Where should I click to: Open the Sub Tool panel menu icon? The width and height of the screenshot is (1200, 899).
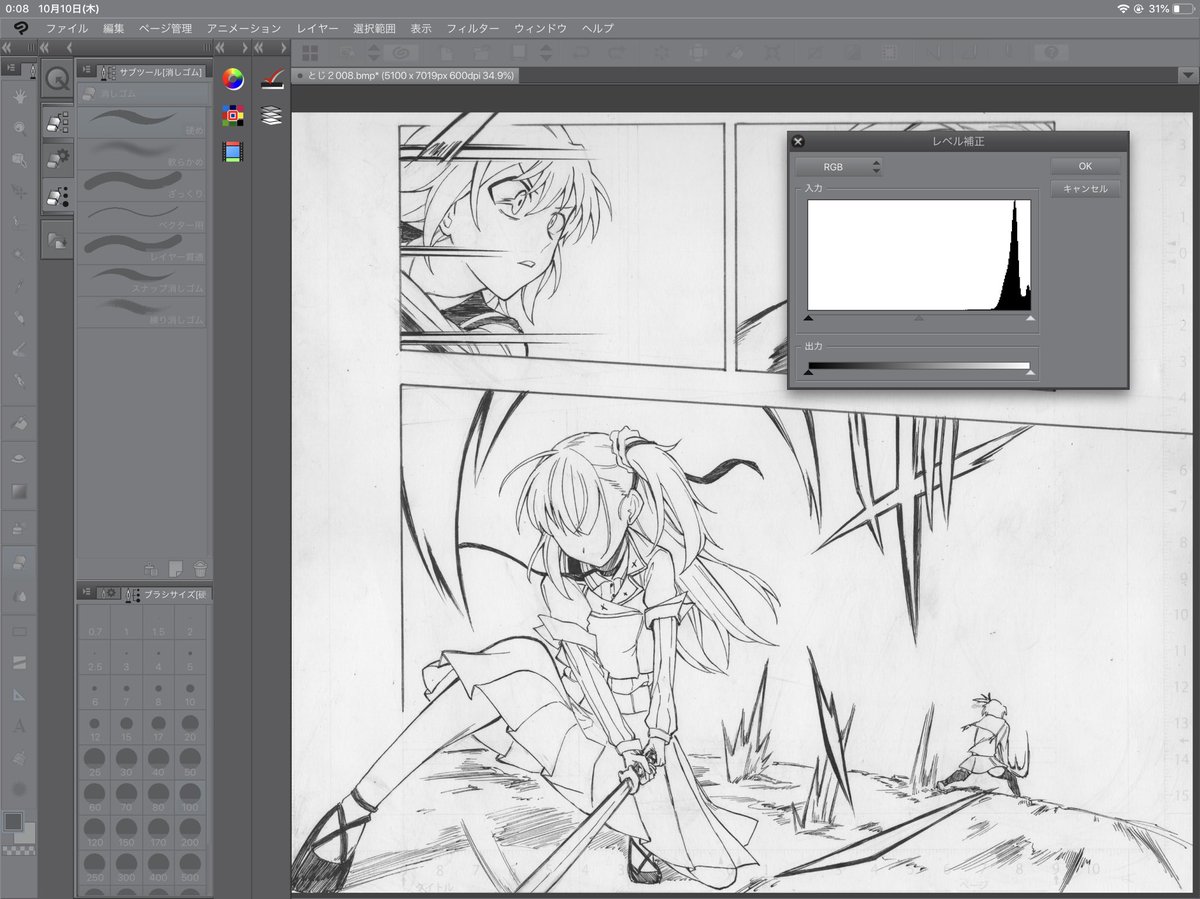pyautogui.click(x=85, y=71)
